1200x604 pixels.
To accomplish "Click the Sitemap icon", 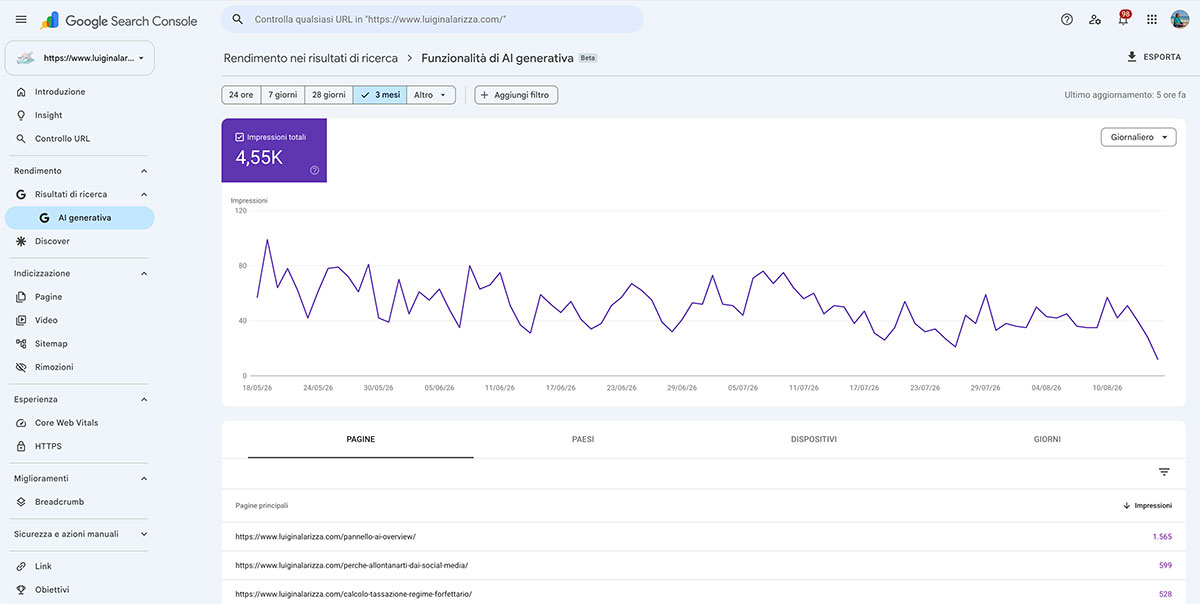I will pyautogui.click(x=23, y=344).
